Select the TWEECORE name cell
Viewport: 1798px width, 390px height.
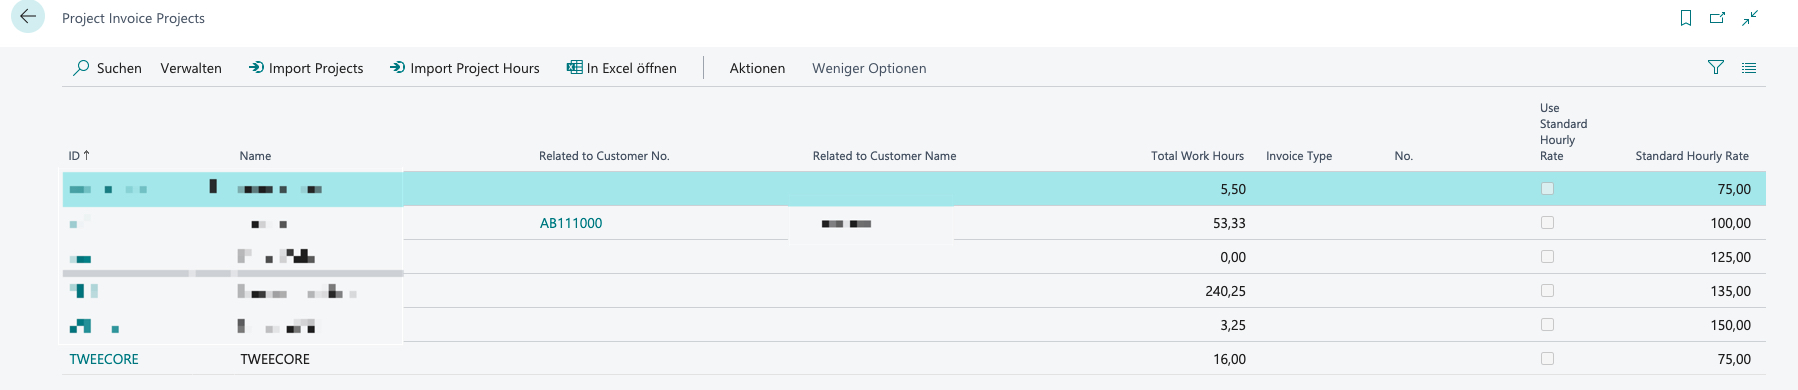[275, 359]
